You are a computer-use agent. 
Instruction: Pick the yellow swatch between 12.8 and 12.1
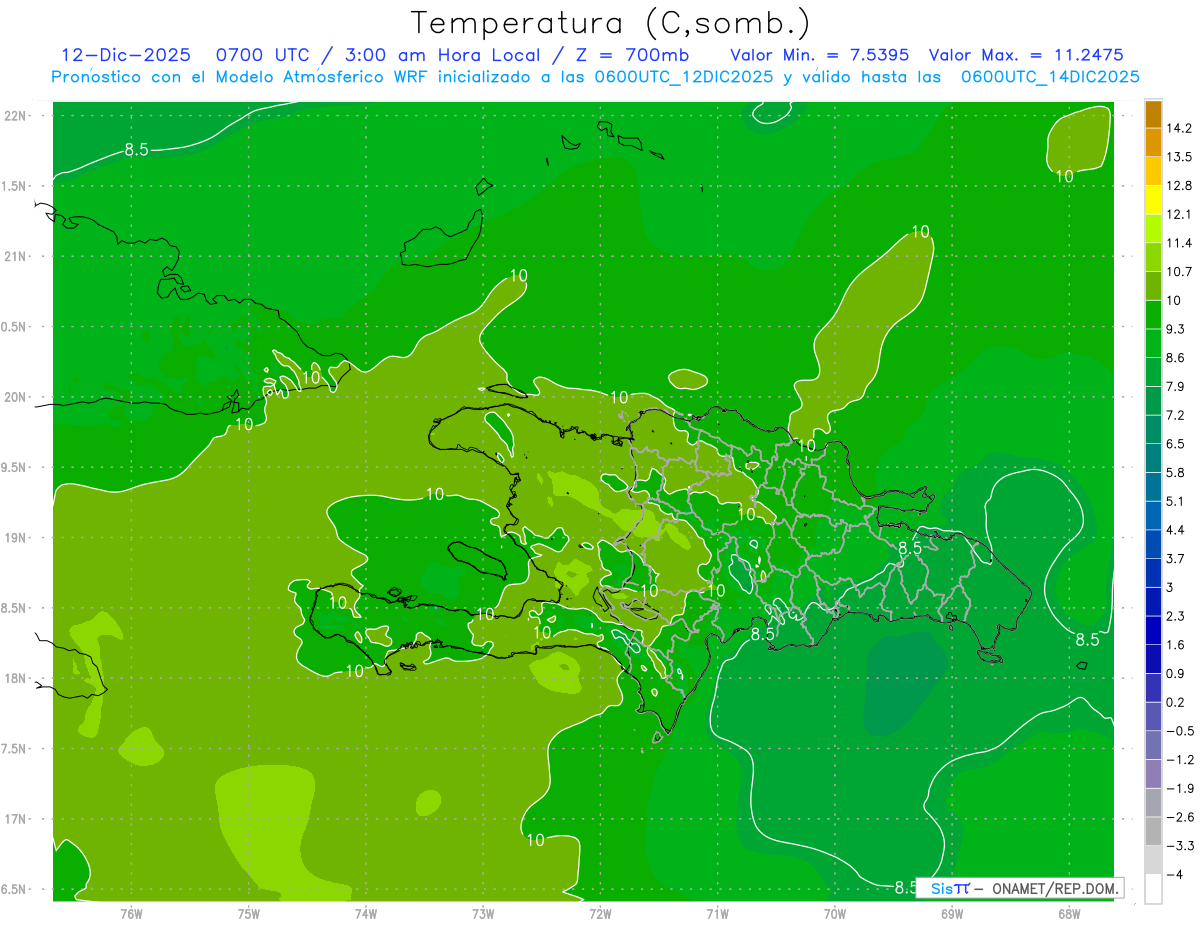tap(1153, 199)
